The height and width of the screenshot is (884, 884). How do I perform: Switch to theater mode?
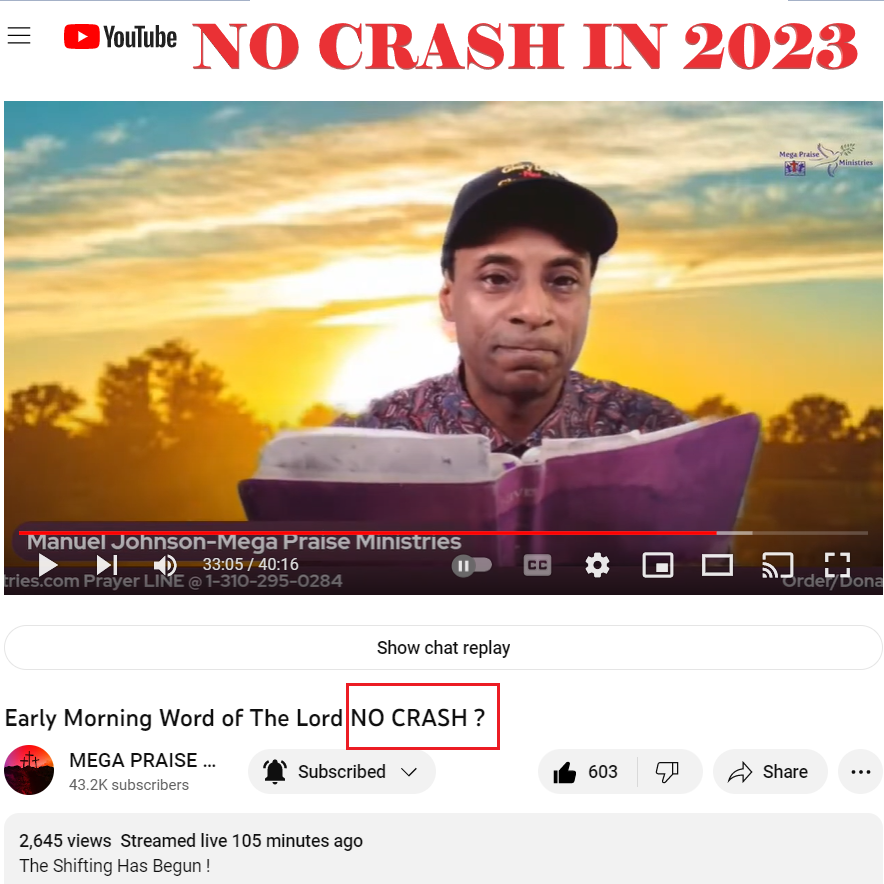point(717,565)
